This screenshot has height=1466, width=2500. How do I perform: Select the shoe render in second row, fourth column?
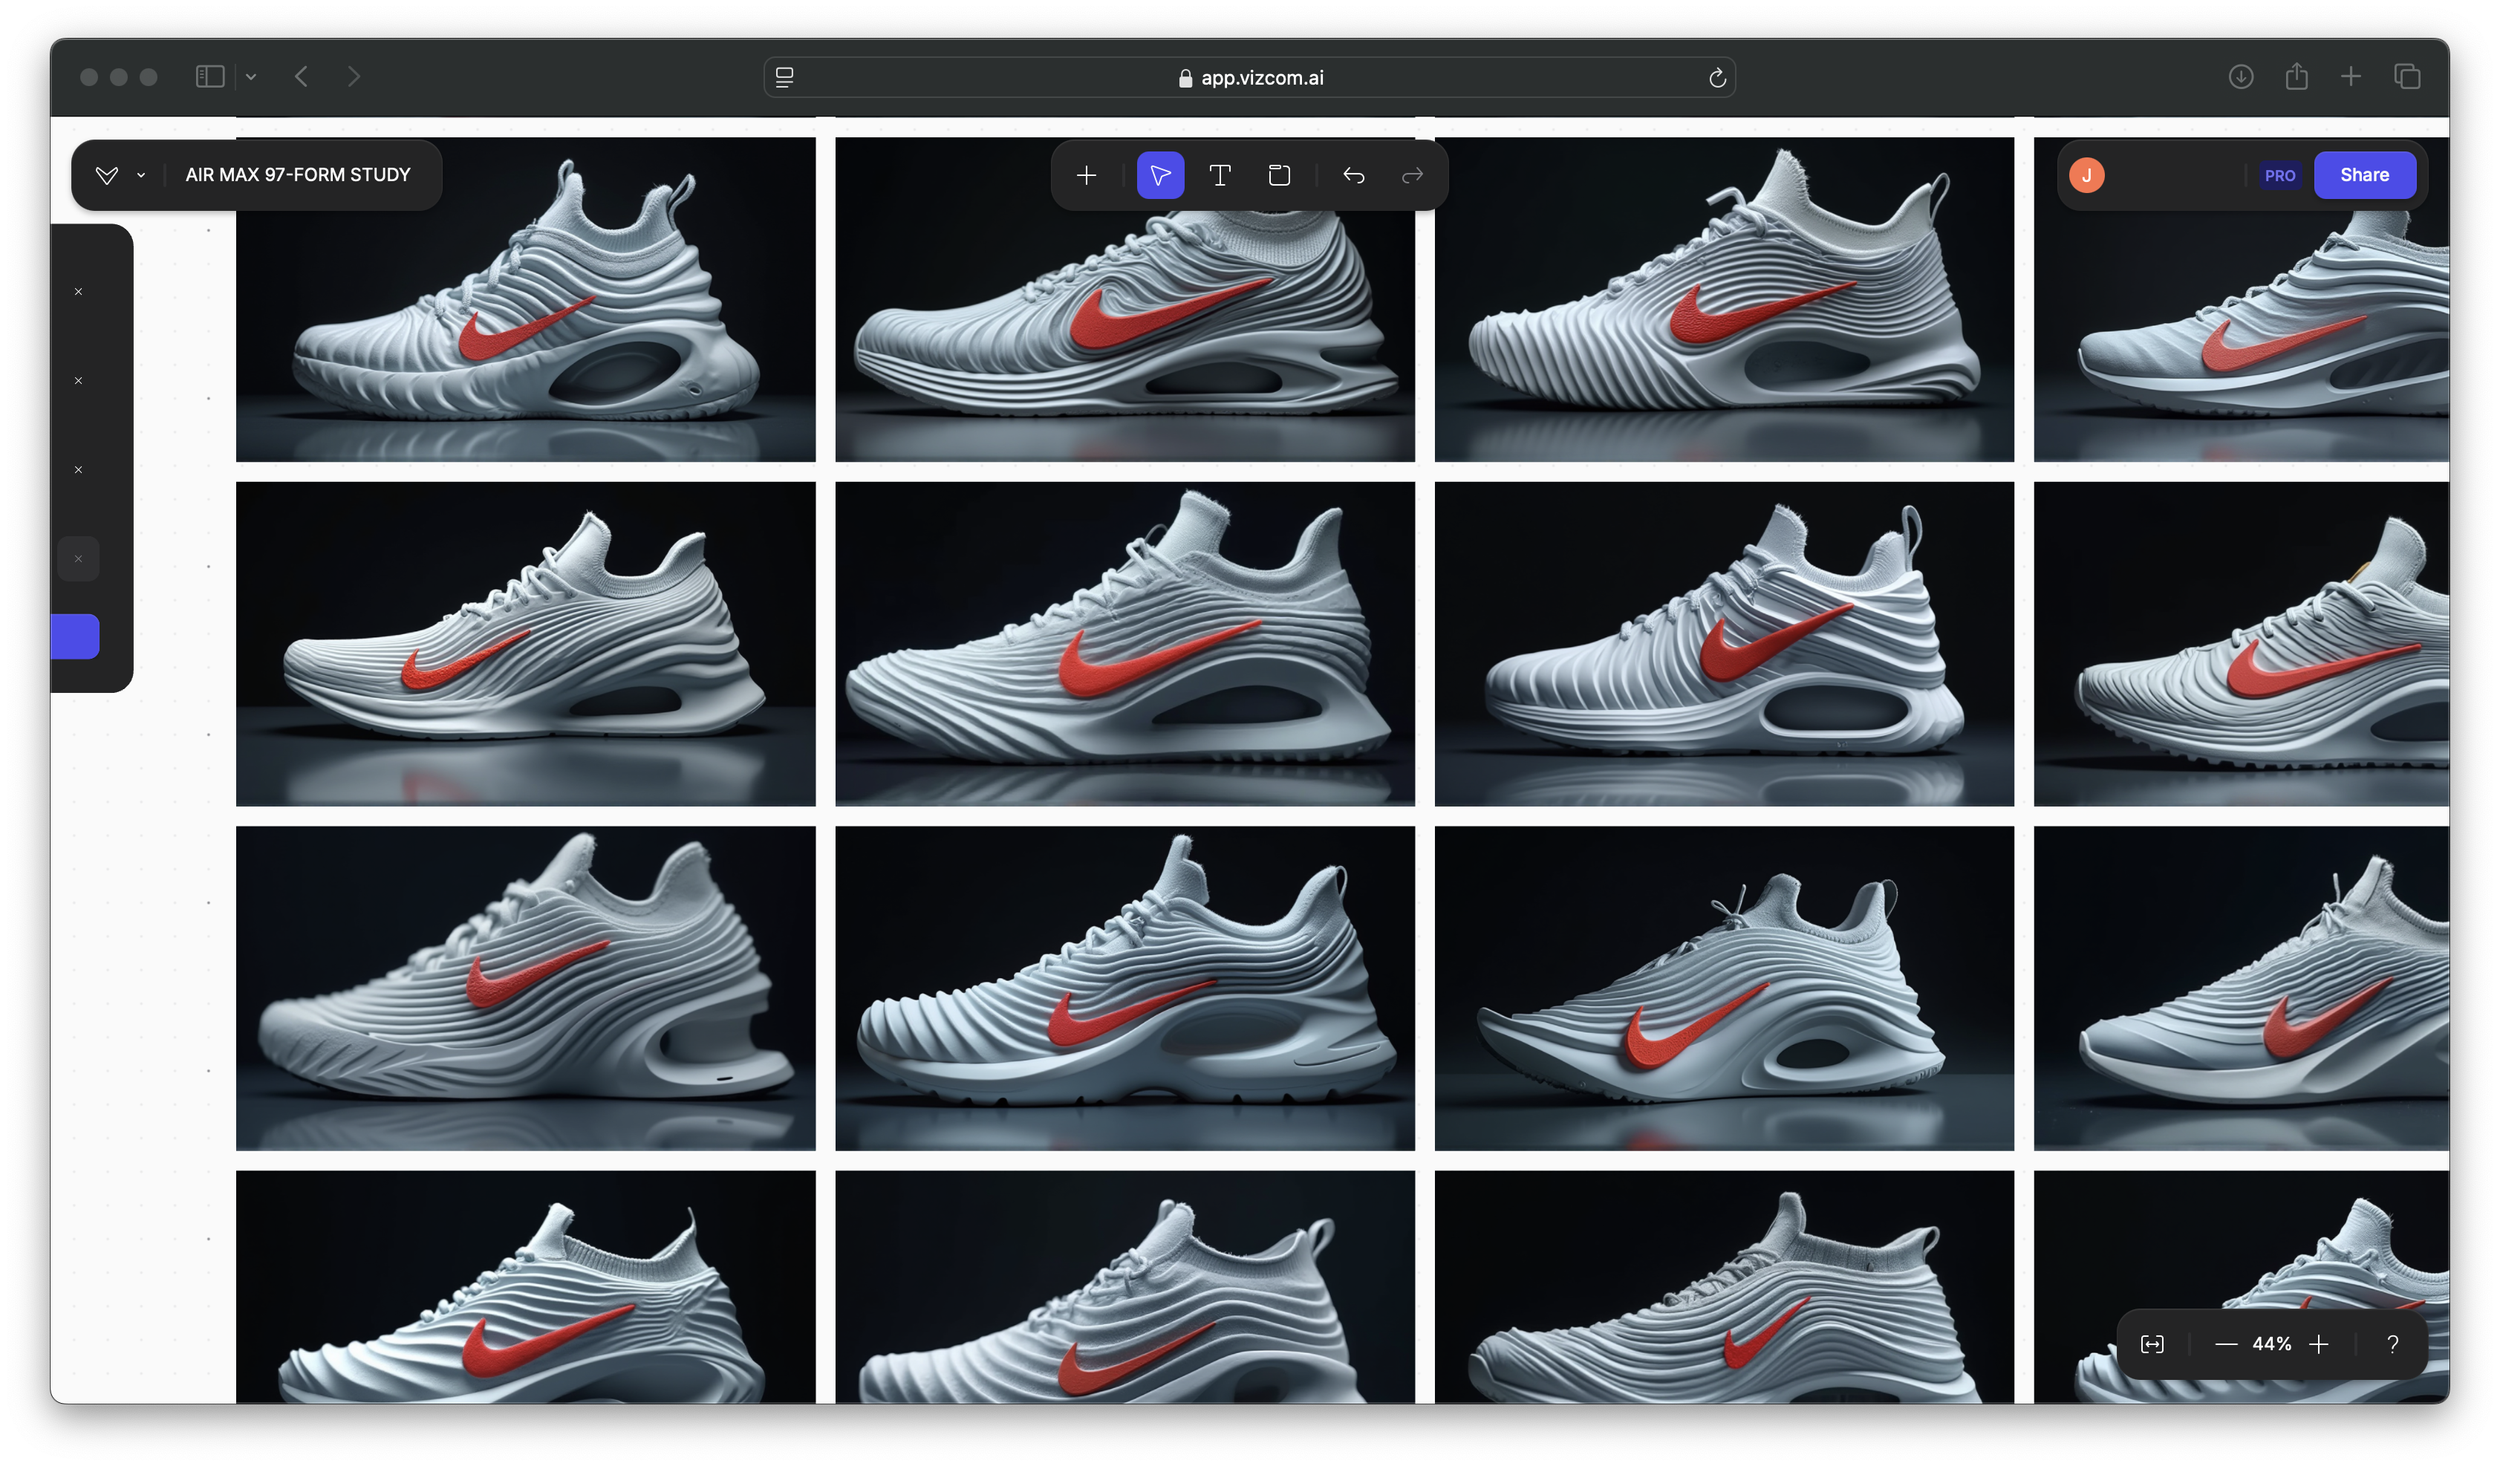coord(2241,644)
